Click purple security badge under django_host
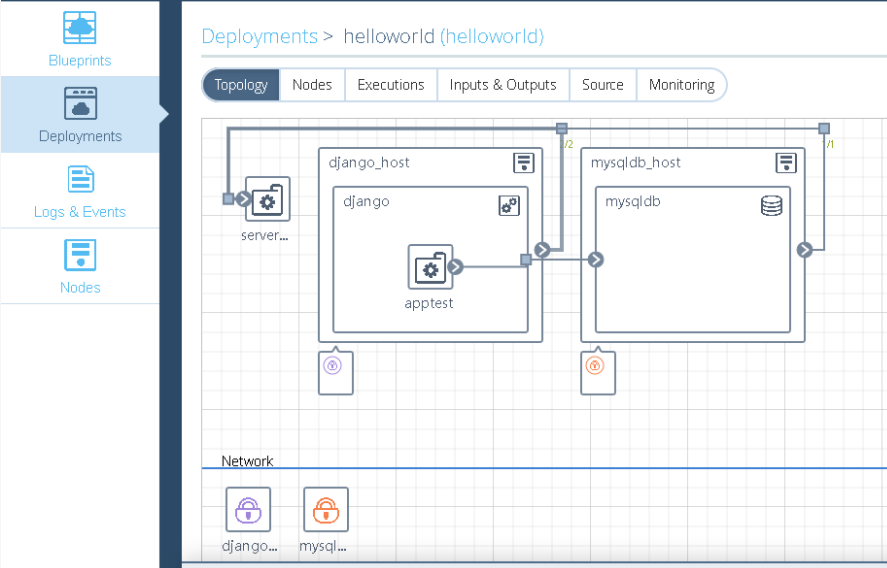Viewport: 887px width, 568px height. click(x=333, y=366)
